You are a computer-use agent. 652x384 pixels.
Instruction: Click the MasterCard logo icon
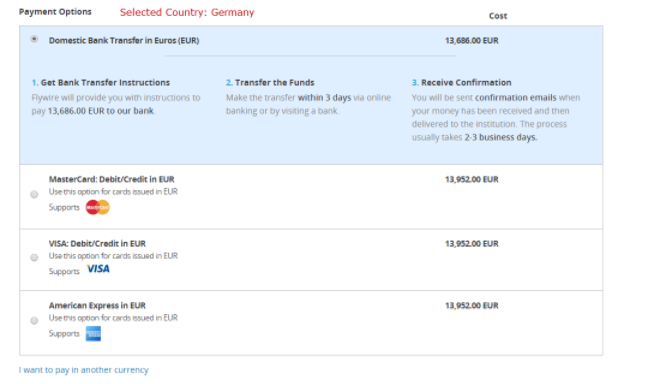coord(98,207)
